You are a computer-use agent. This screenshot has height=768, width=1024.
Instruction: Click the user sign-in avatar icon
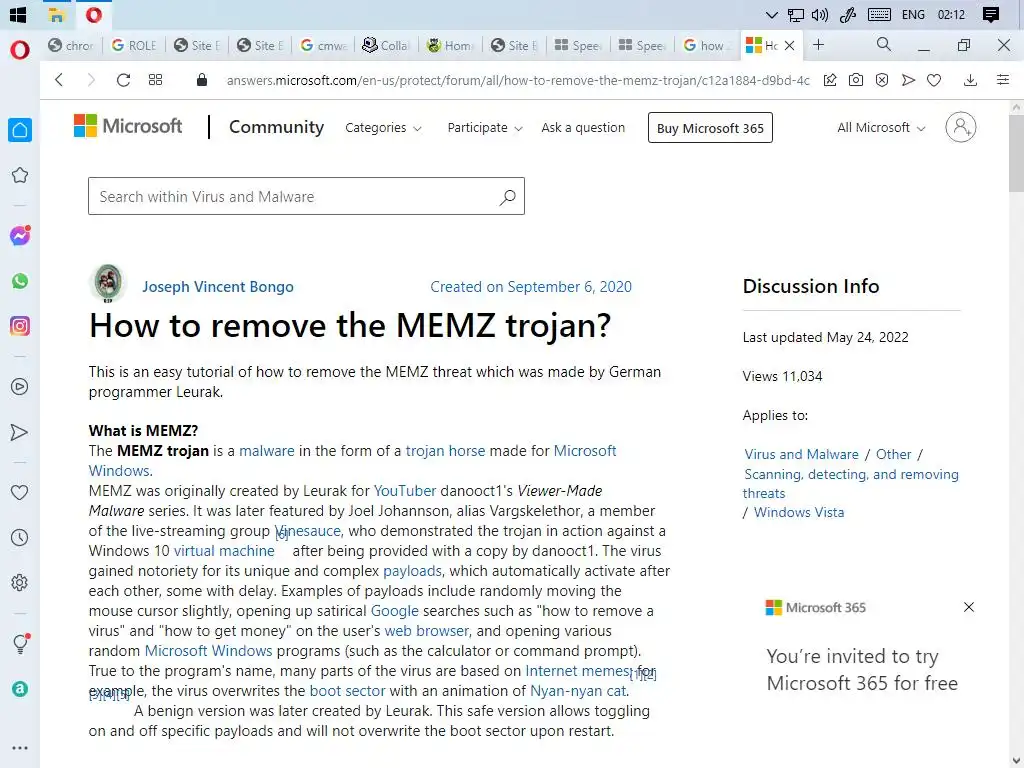click(961, 127)
